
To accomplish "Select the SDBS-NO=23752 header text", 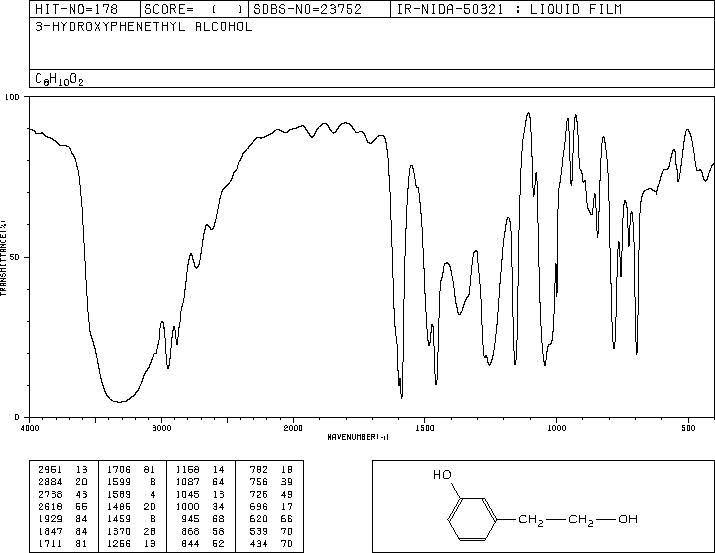I will click(x=307, y=9).
